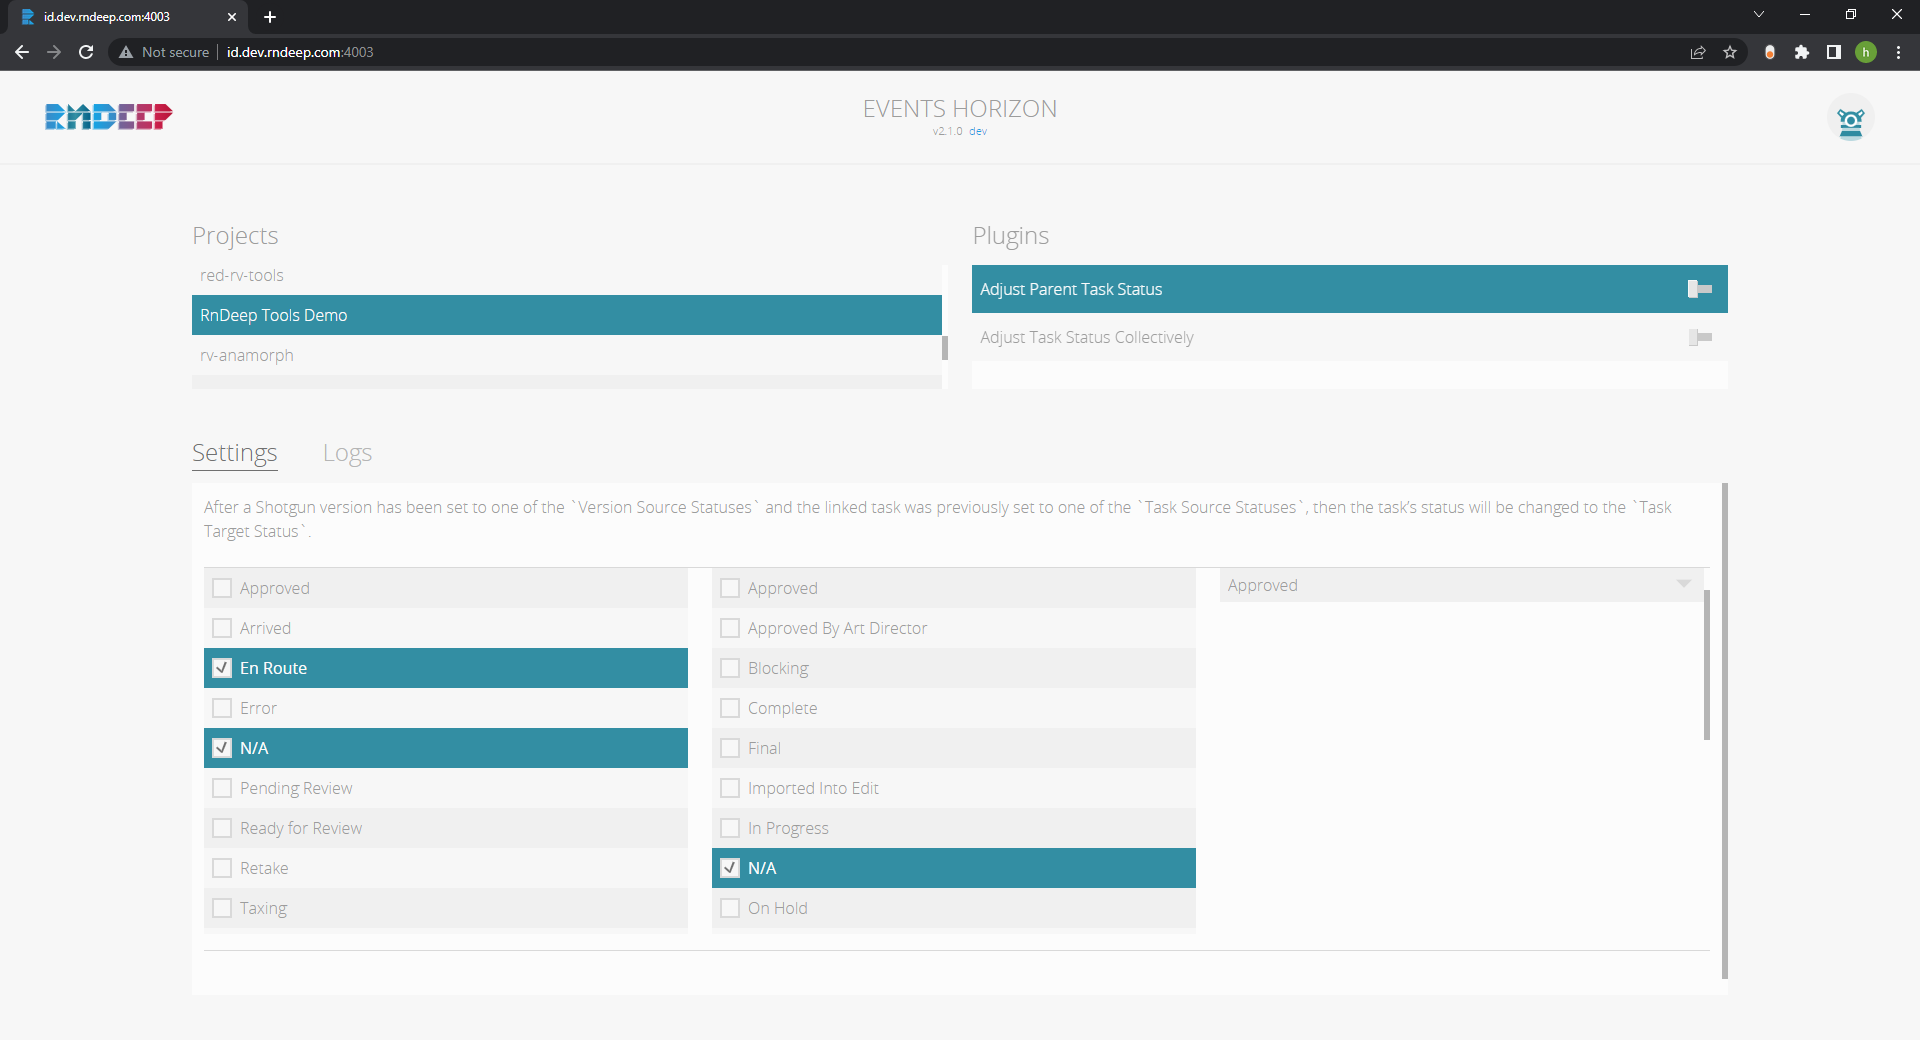The image size is (1920, 1040).
Task: Toggle the Adjust Parent Task Status switch
Action: click(1699, 289)
